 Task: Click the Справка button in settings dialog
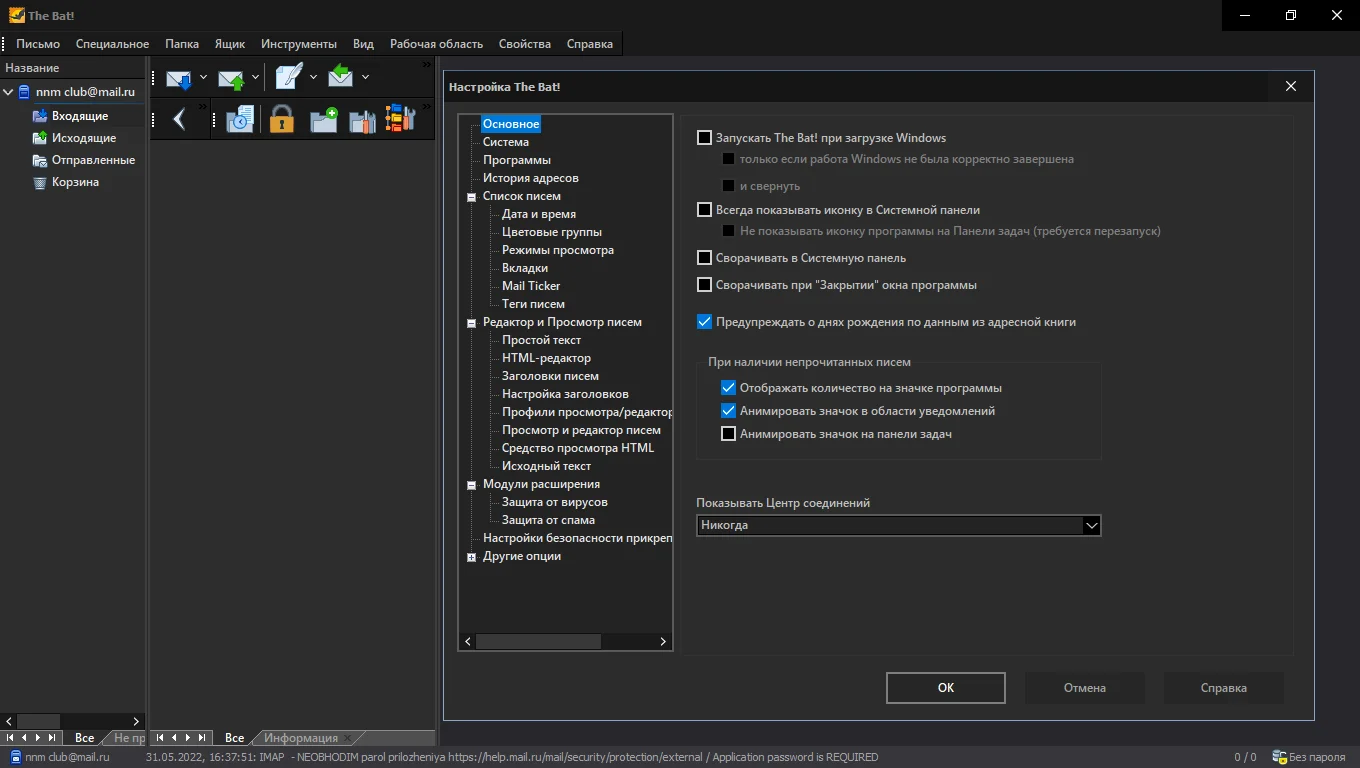pyautogui.click(x=1224, y=688)
